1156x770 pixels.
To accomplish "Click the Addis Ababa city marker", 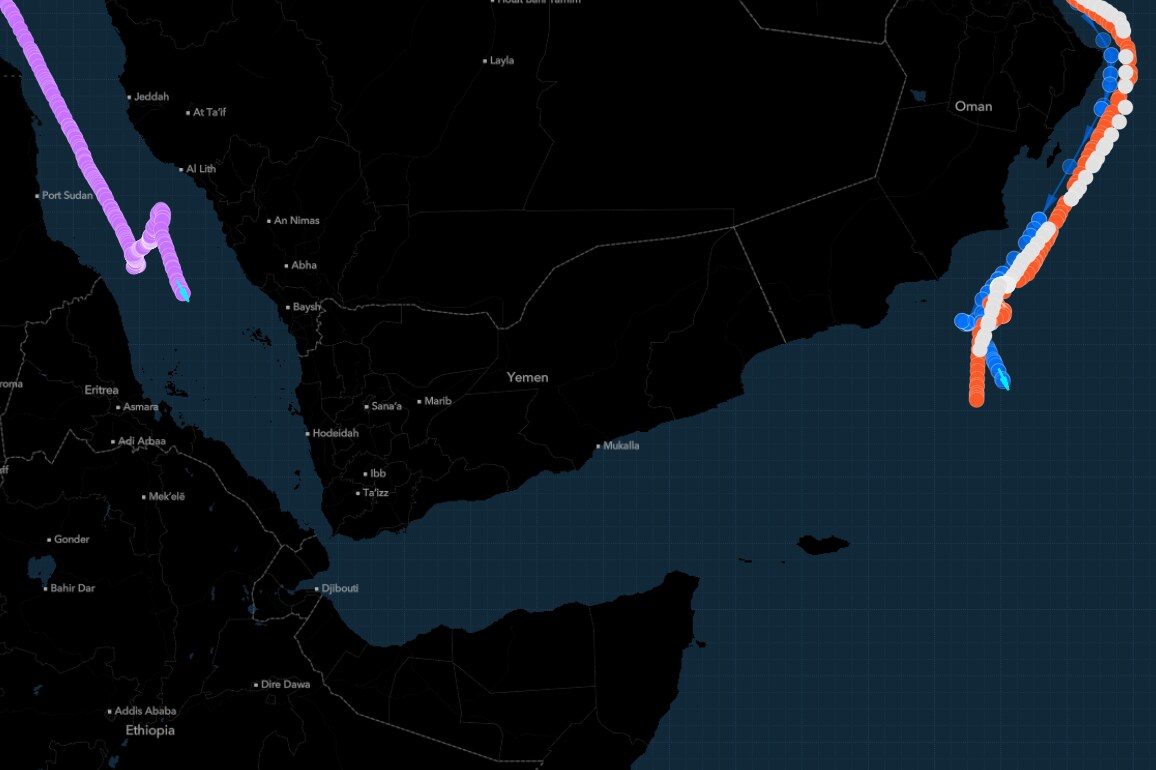I will [x=111, y=712].
